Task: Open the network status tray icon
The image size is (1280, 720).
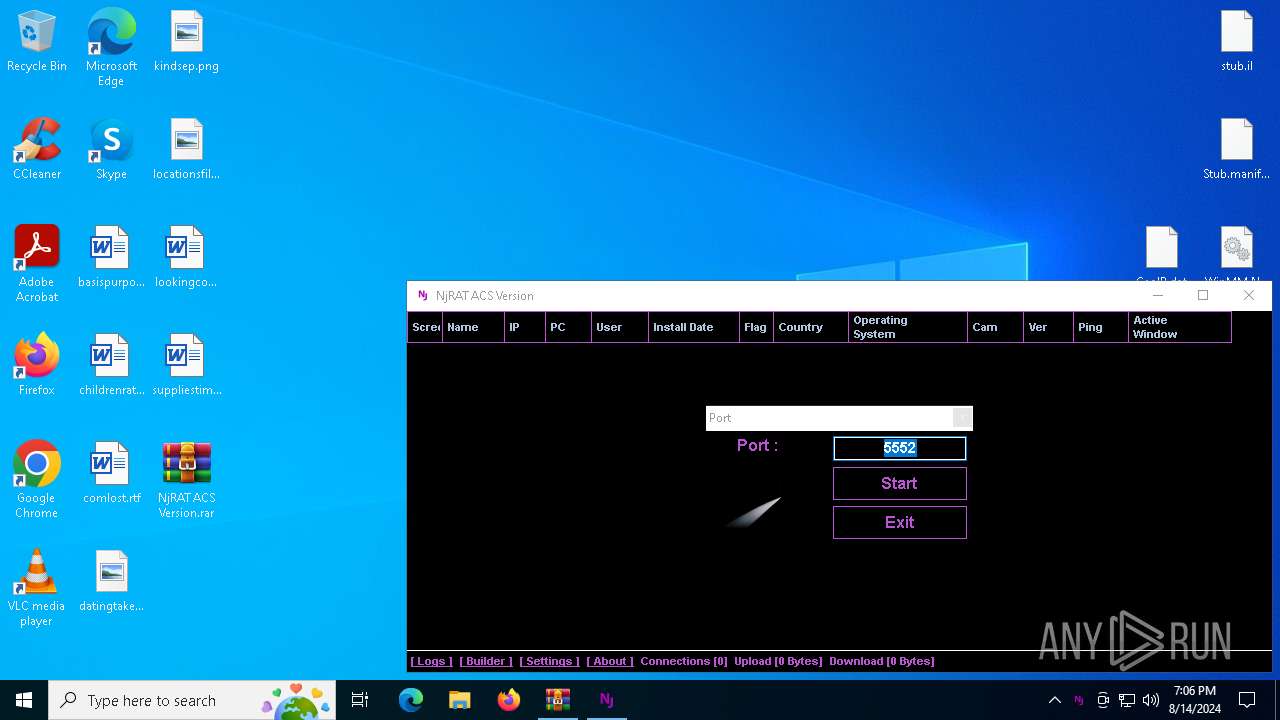Action: pos(1127,700)
